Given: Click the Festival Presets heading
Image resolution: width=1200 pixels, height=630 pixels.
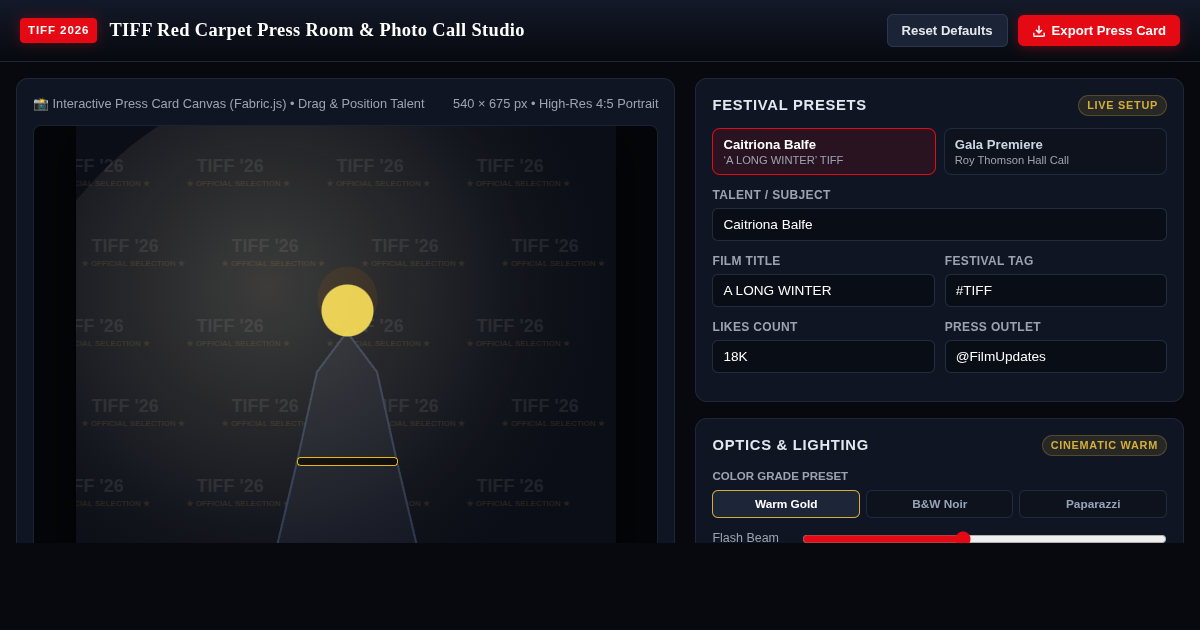Looking at the screenshot, I should click(789, 105).
